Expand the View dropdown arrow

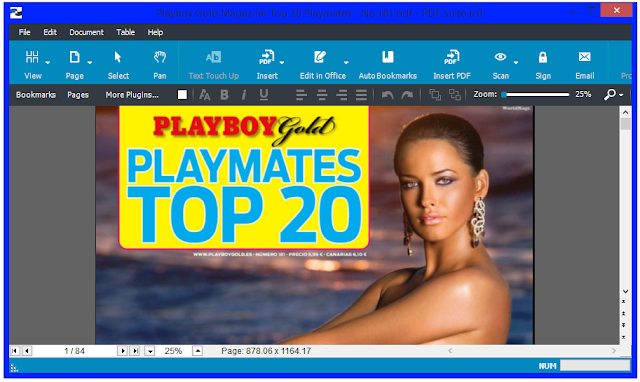48,62
